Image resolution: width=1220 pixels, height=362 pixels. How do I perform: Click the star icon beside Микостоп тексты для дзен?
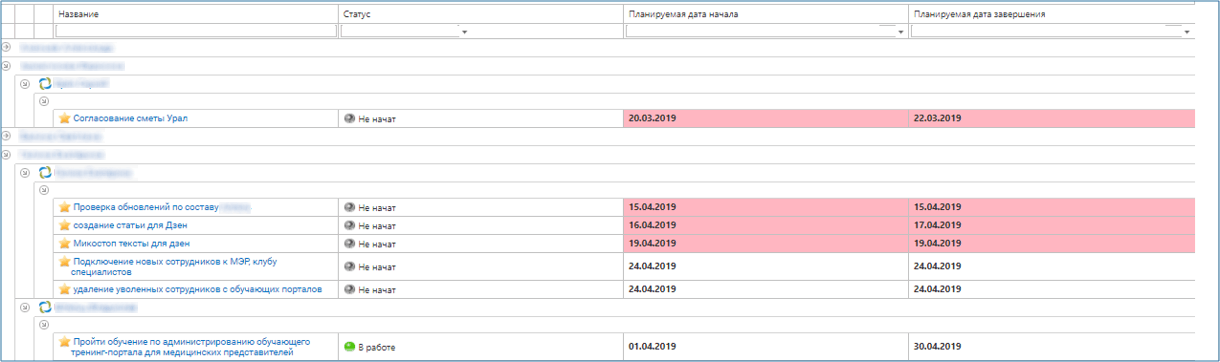pyautogui.click(x=65, y=243)
